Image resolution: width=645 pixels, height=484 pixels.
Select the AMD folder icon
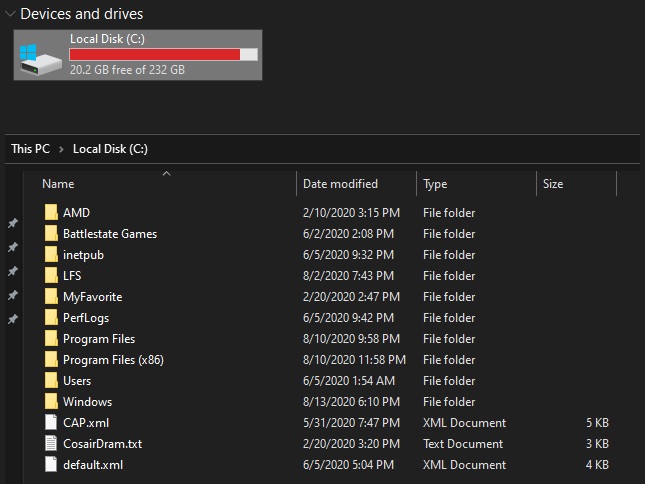point(51,213)
